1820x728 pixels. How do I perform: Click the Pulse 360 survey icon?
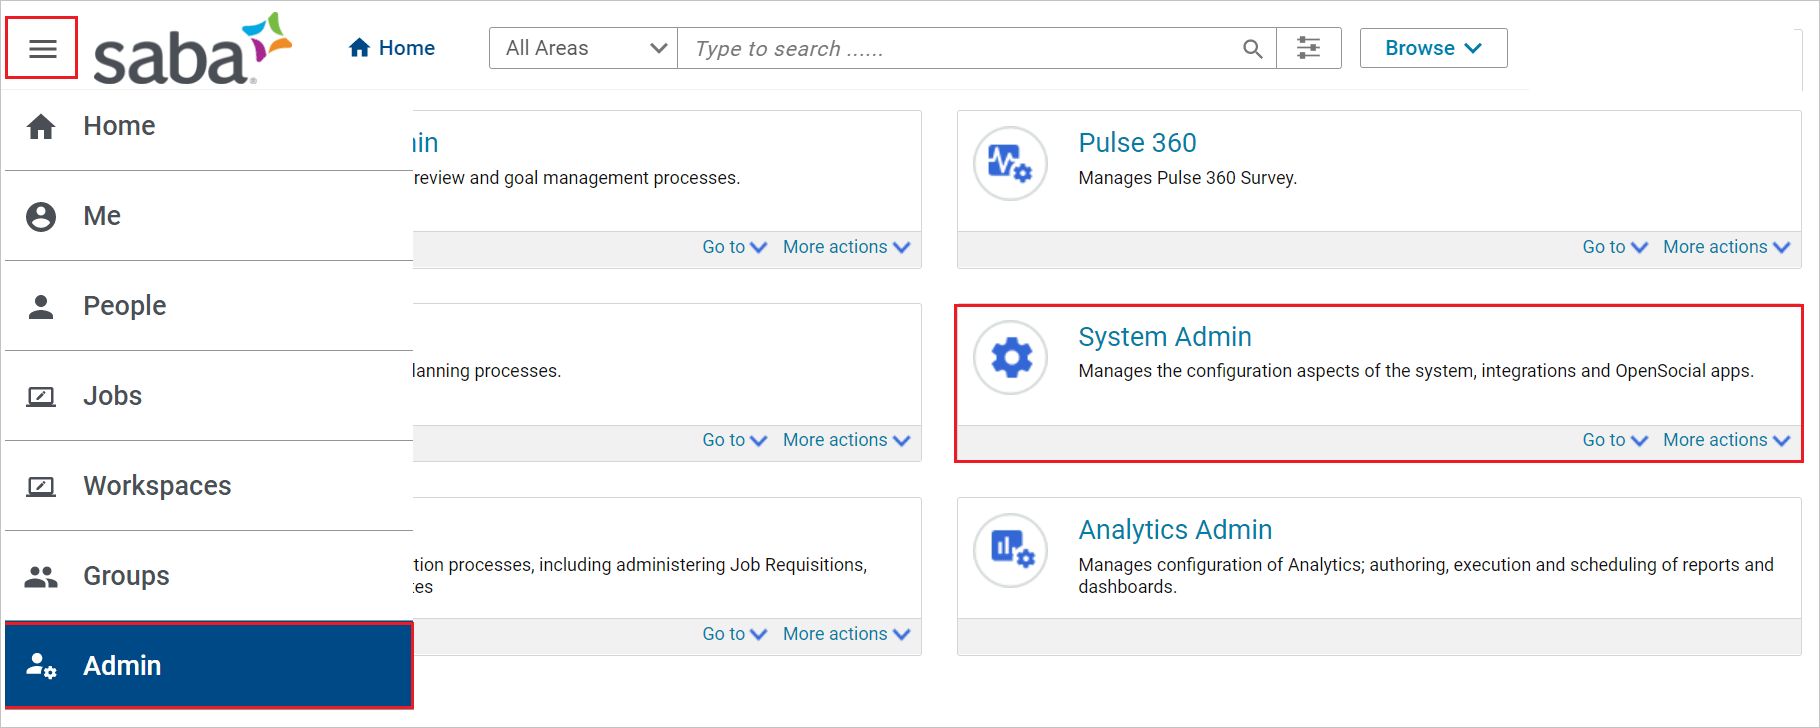pyautogui.click(x=1010, y=163)
